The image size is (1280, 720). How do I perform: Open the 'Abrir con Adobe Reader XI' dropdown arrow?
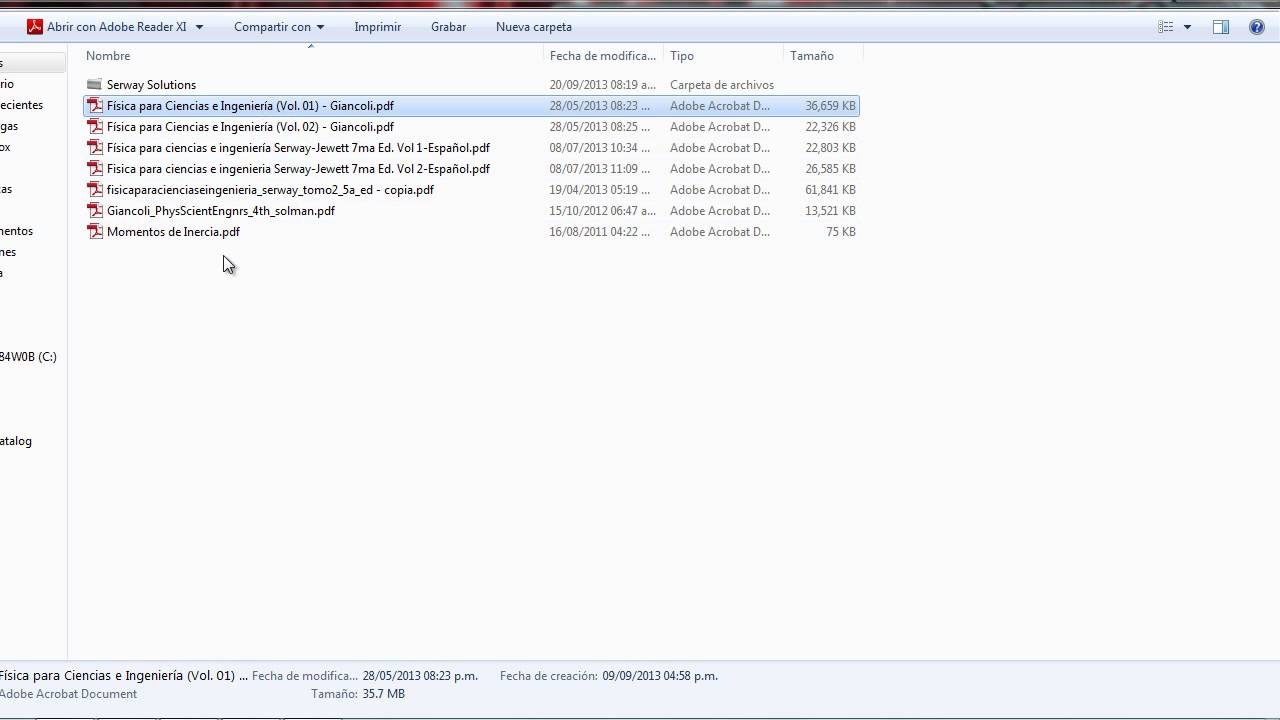(199, 27)
